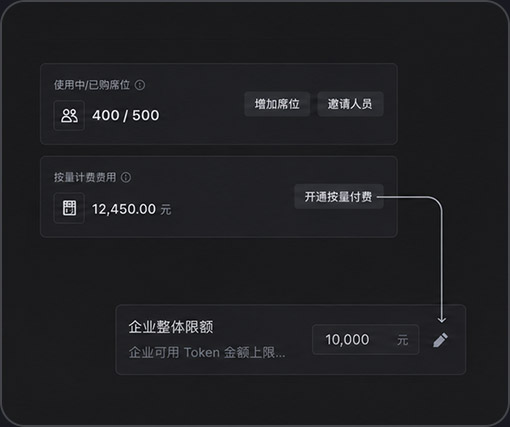Image resolution: width=510 pixels, height=427 pixels.
Task: Click the 企业可用 Token 金额上限 description
Action: 207,353
